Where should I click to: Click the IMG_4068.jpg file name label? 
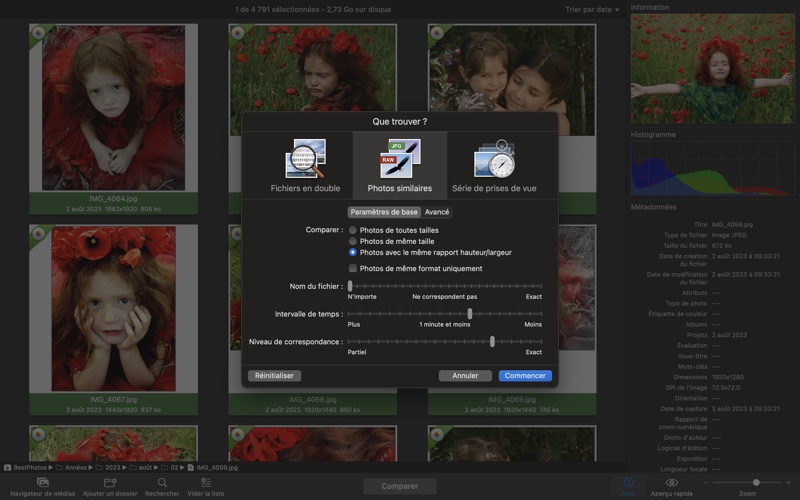point(312,399)
